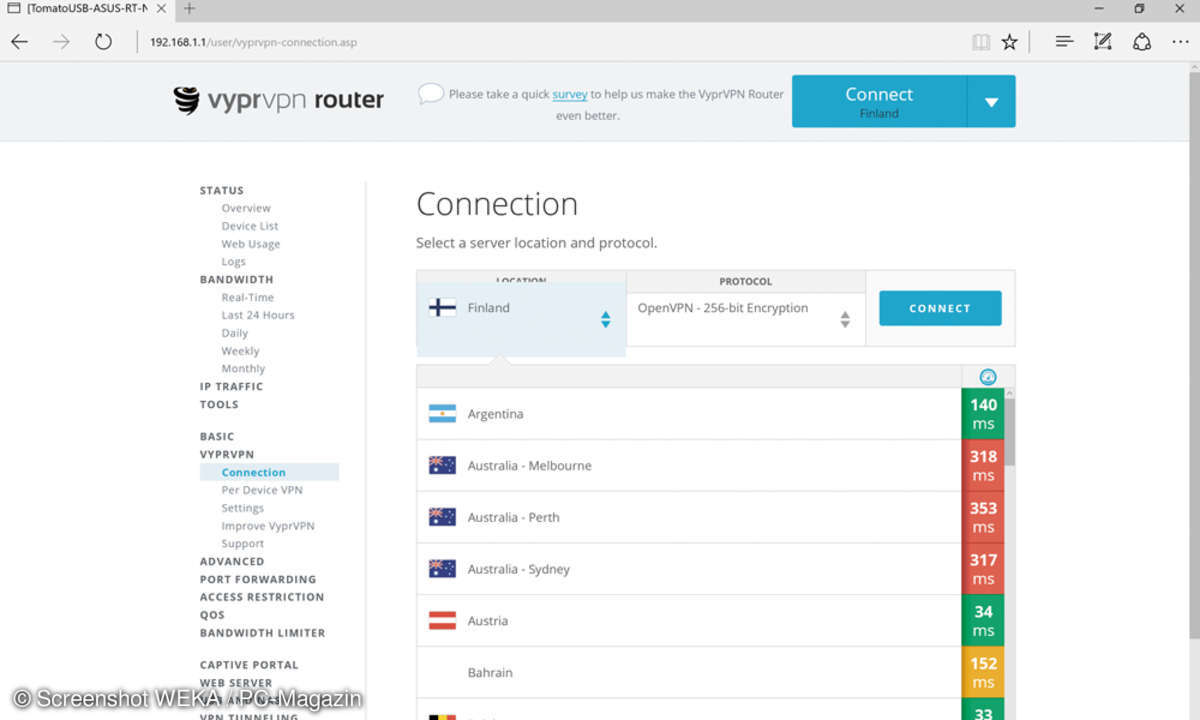Click the speech bubble survey icon
This screenshot has height=720, width=1200.
(430, 94)
